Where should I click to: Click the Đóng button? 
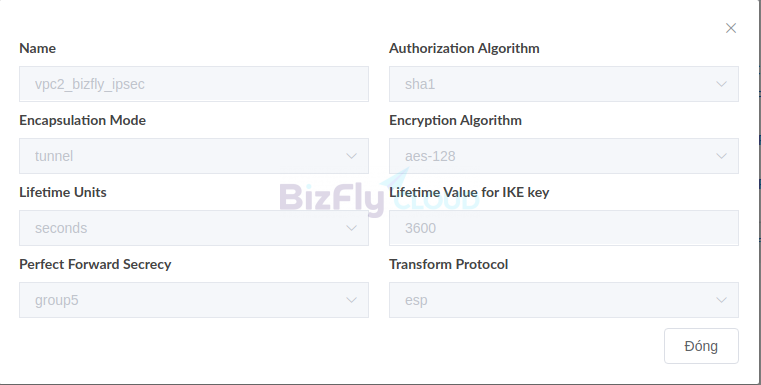pyautogui.click(x=701, y=346)
